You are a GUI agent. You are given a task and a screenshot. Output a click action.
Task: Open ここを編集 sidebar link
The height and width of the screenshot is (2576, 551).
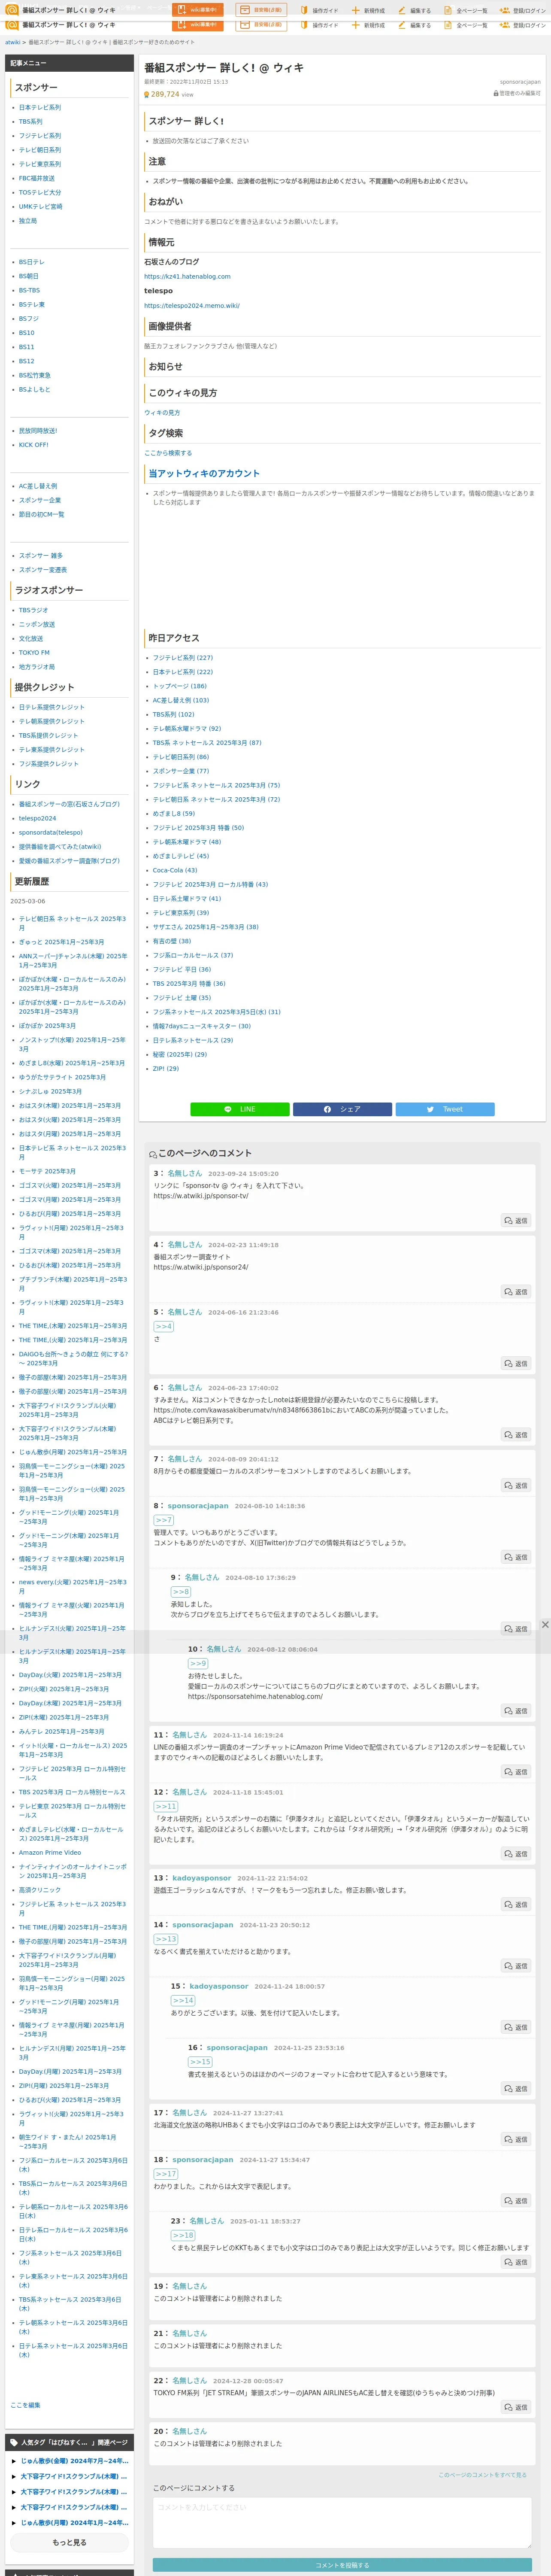(25, 2405)
